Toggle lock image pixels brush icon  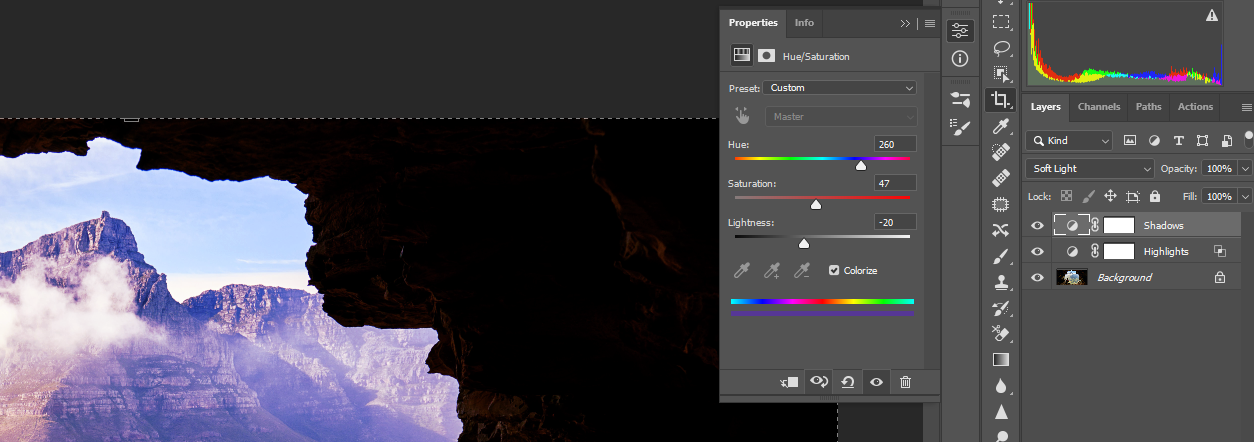click(x=1089, y=197)
